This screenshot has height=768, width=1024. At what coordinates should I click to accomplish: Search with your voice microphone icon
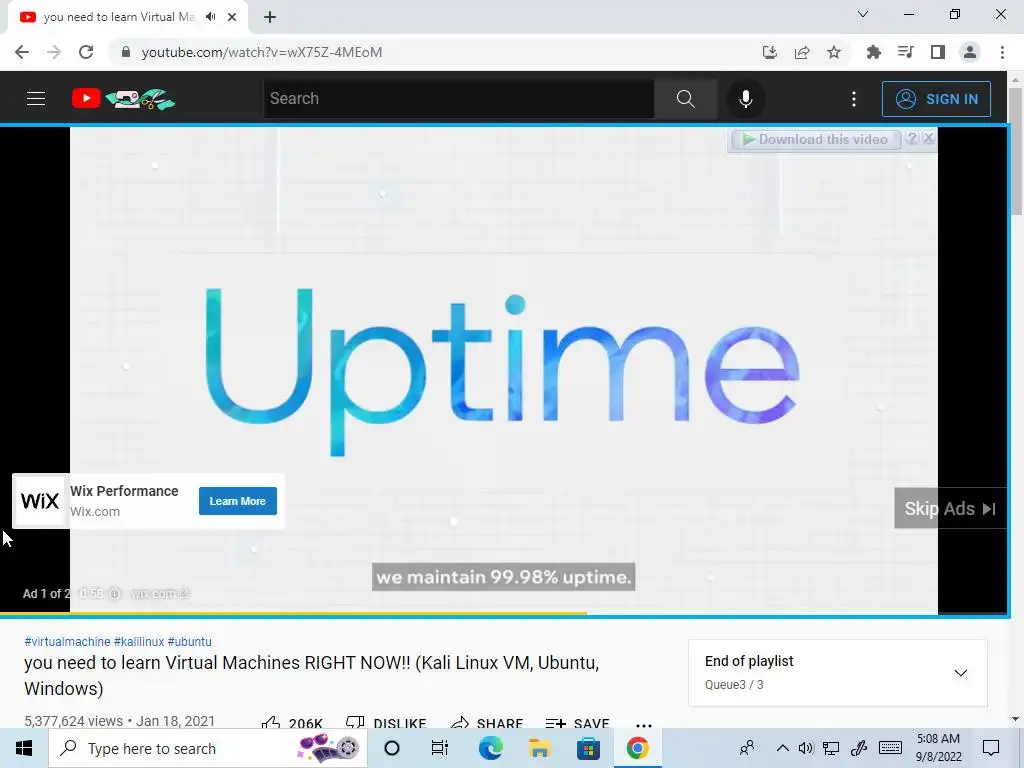[746, 99]
